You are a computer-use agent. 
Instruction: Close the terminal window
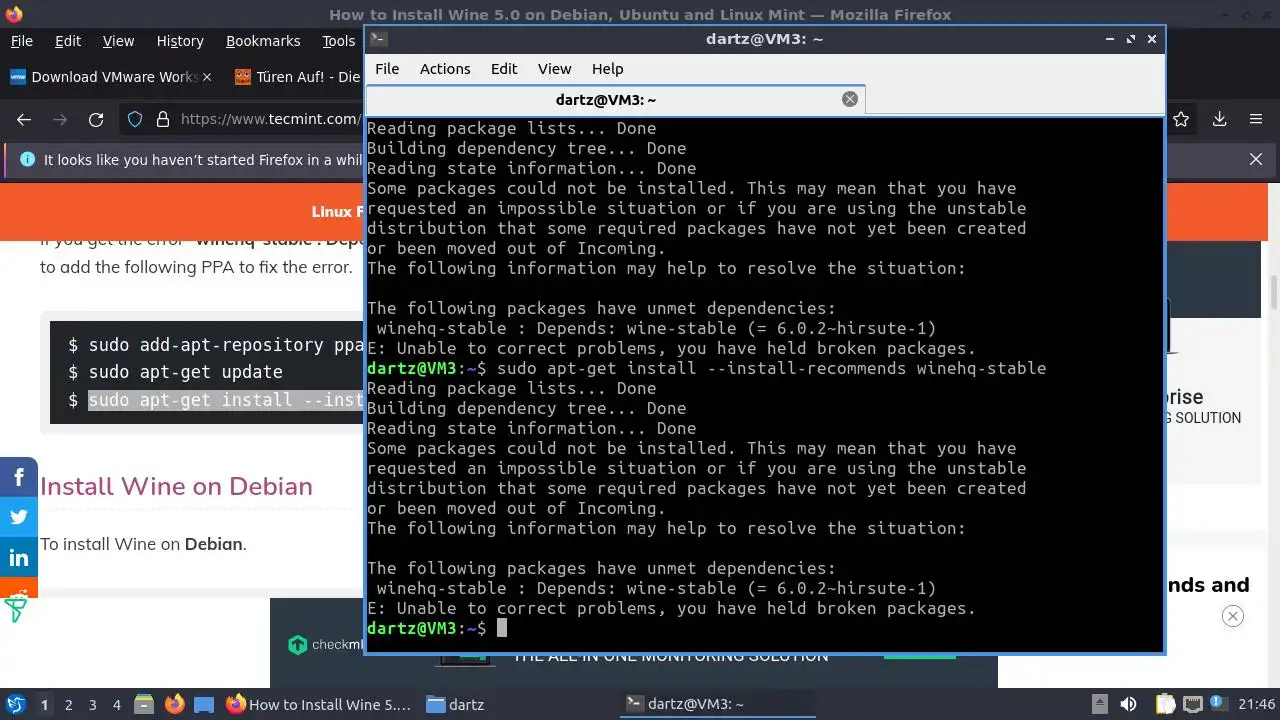(x=1152, y=39)
